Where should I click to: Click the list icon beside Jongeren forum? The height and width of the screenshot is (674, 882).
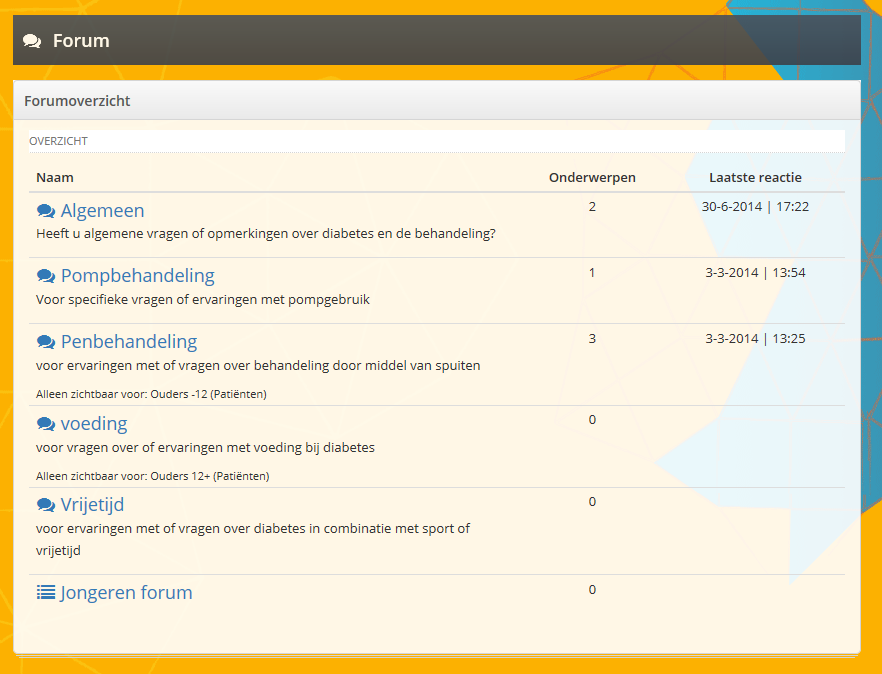[x=46, y=593]
